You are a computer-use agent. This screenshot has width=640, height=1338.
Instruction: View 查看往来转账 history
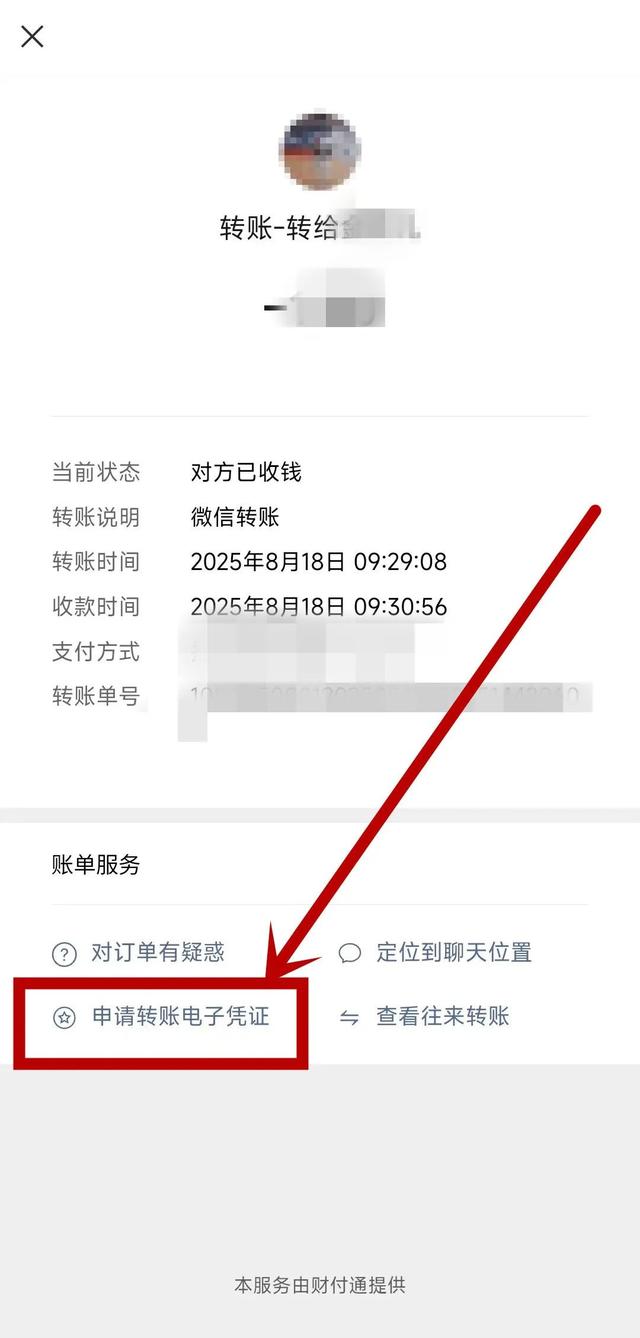(443, 1017)
